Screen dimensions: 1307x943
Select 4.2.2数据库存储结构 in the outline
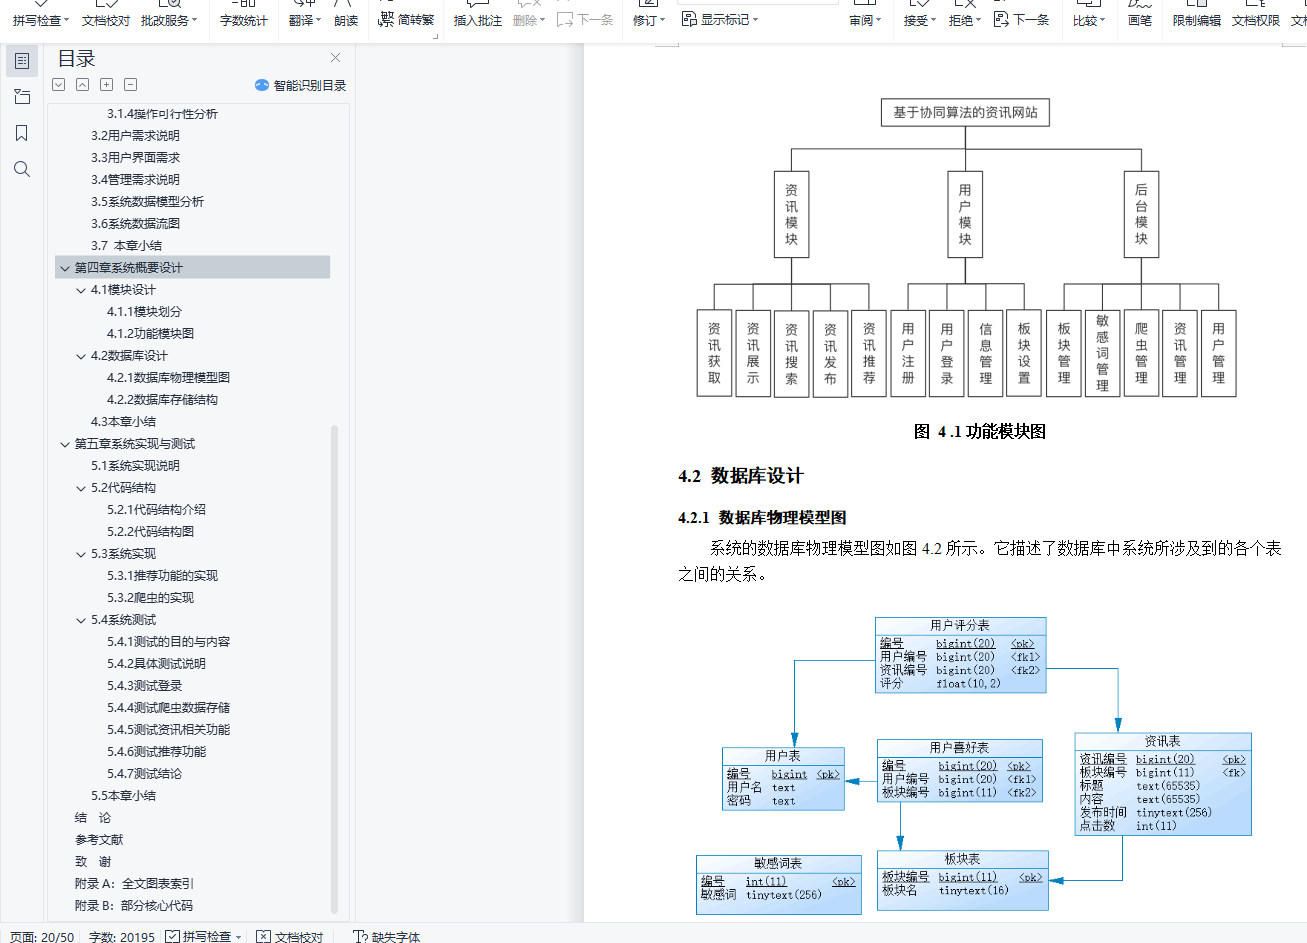(162, 400)
